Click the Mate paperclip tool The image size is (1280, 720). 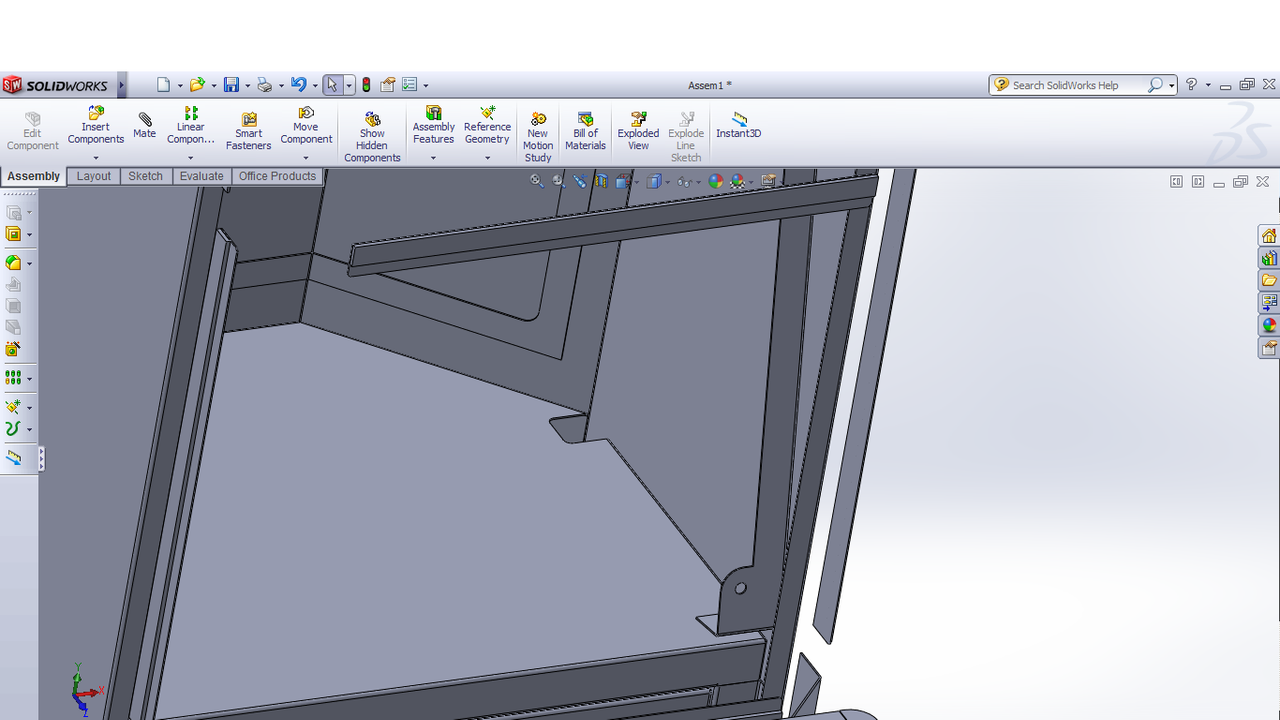pyautogui.click(x=145, y=125)
